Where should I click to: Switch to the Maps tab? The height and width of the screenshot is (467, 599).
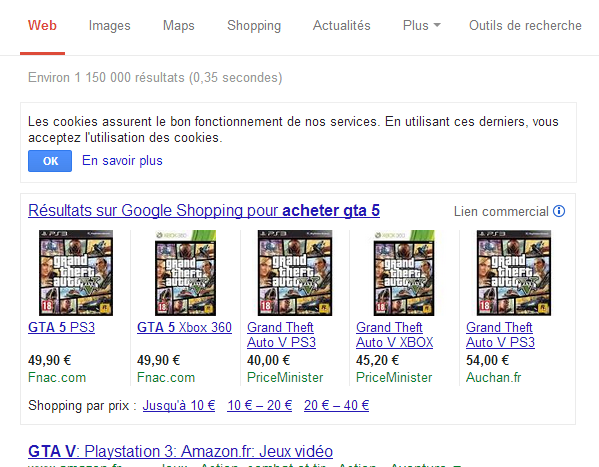tap(178, 26)
